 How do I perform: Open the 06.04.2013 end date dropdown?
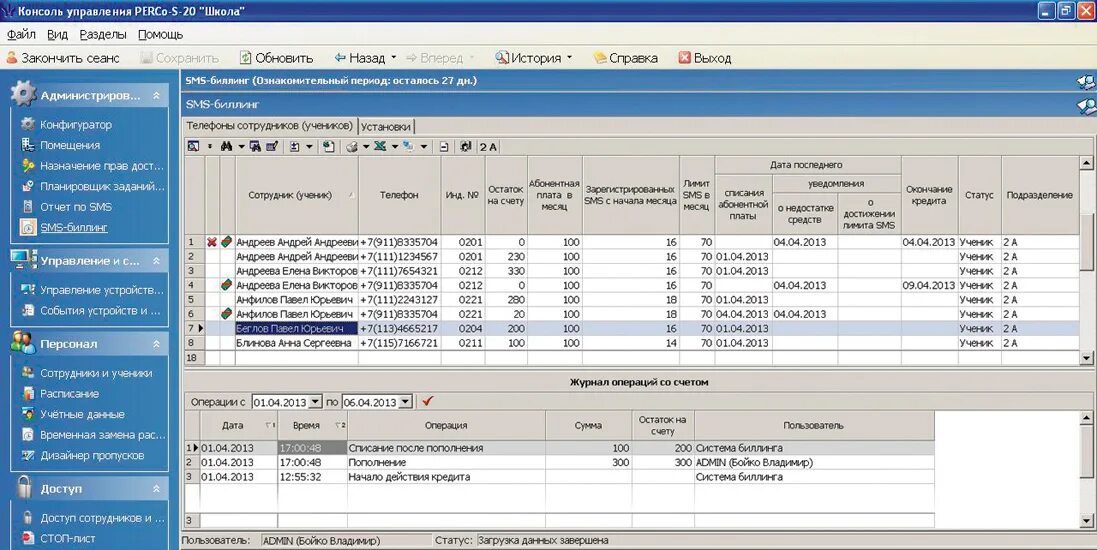tap(405, 402)
